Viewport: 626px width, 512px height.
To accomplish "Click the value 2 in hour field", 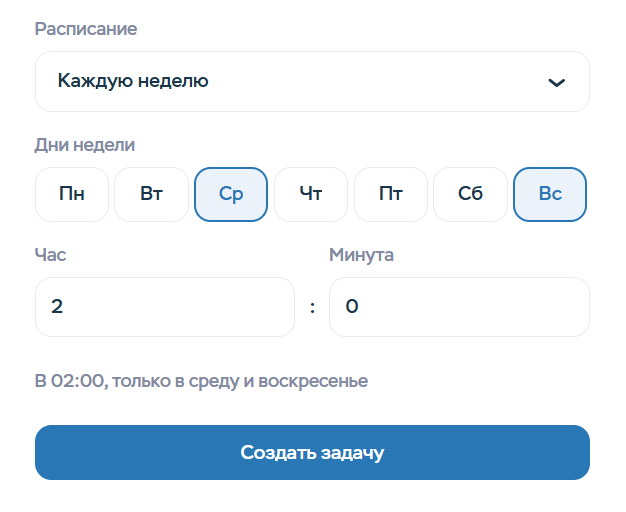I will pyautogui.click(x=57, y=307).
